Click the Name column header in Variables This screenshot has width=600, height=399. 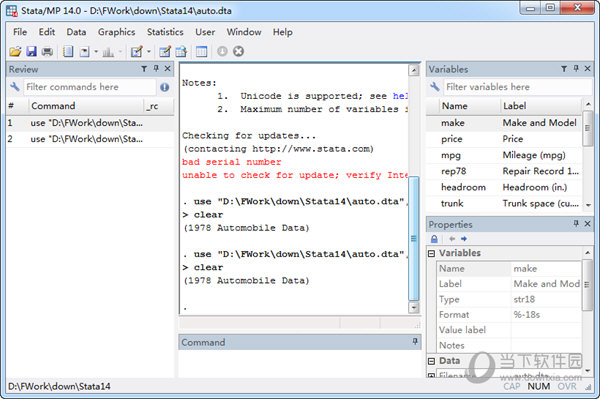click(463, 106)
